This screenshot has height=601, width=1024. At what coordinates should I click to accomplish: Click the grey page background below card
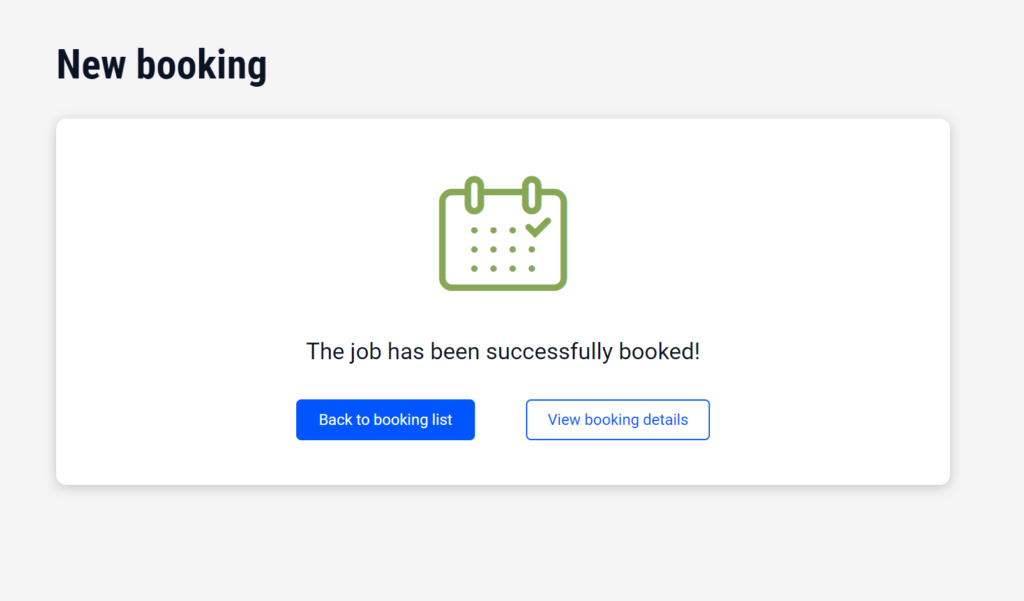[500, 545]
